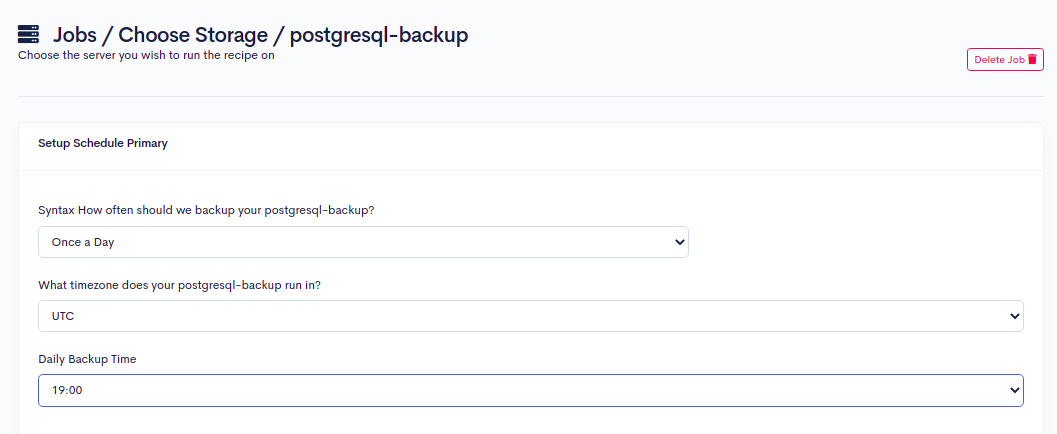Image resolution: width=1057 pixels, height=434 pixels.
Task: Click the horizontal divider below the page title
Action: (x=530, y=96)
